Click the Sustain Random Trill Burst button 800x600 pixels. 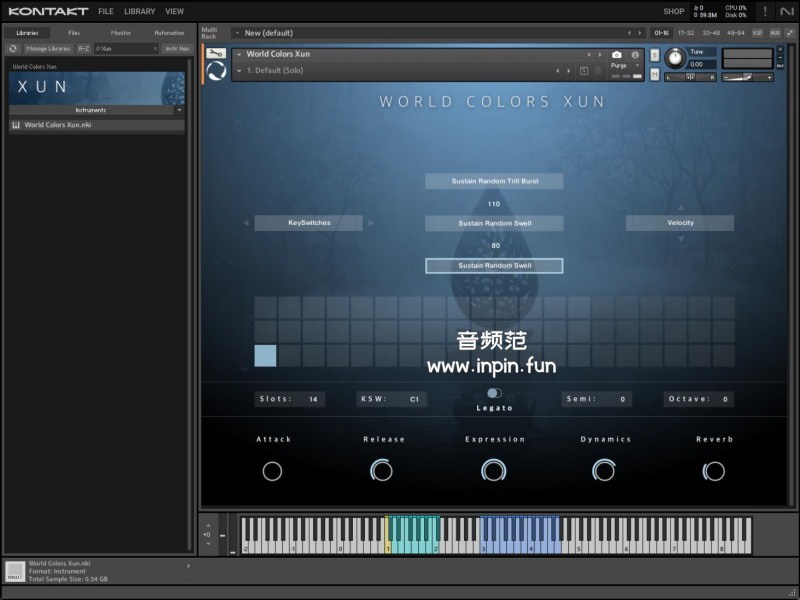coord(494,181)
